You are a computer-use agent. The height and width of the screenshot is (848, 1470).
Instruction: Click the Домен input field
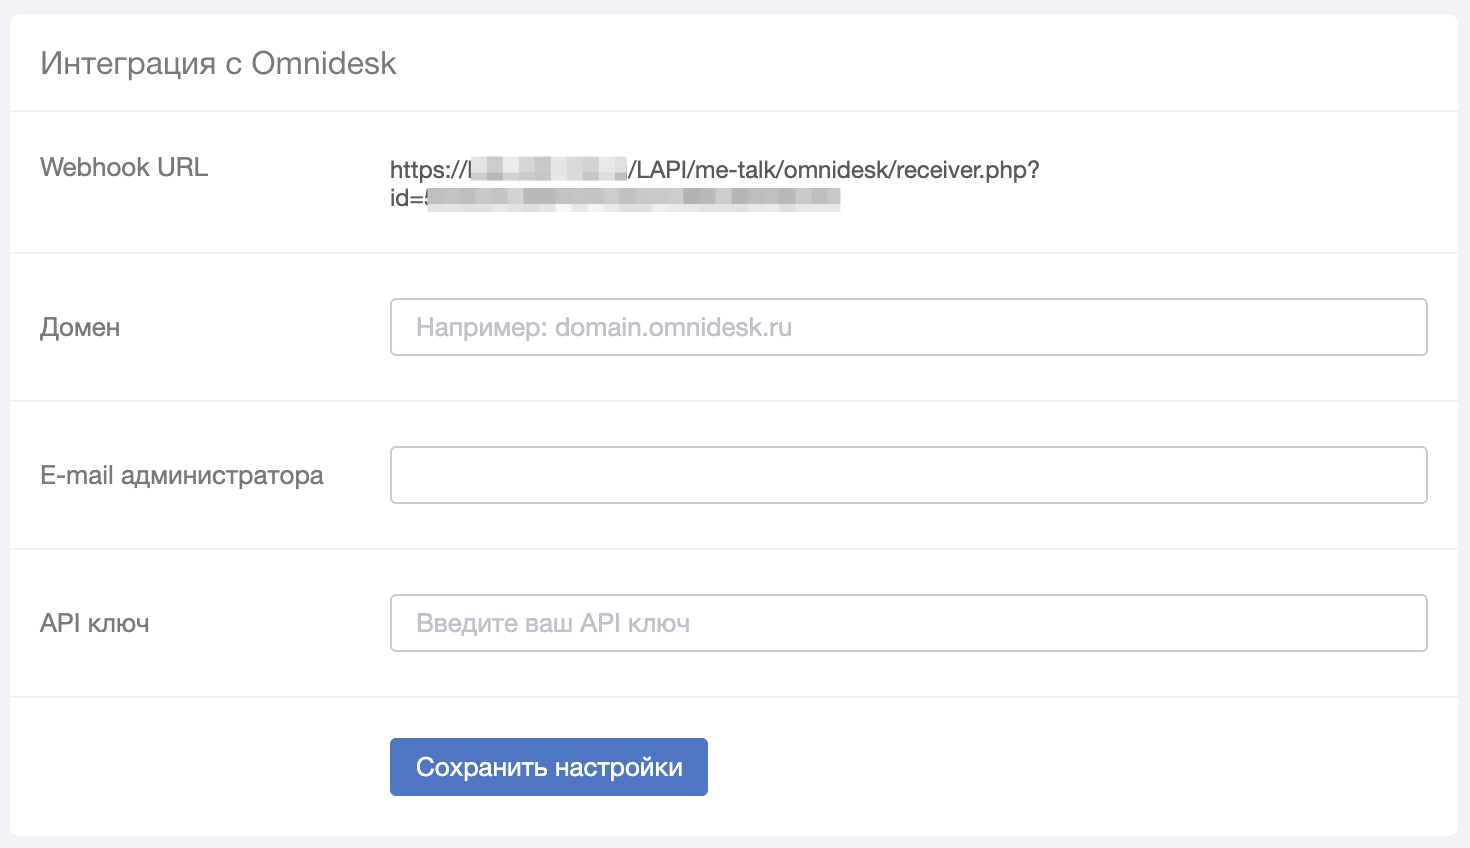click(x=908, y=327)
